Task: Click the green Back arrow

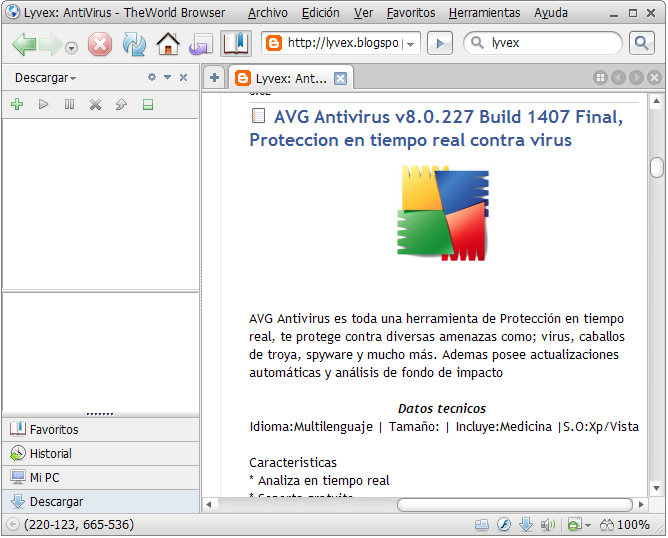Action: coord(23,44)
